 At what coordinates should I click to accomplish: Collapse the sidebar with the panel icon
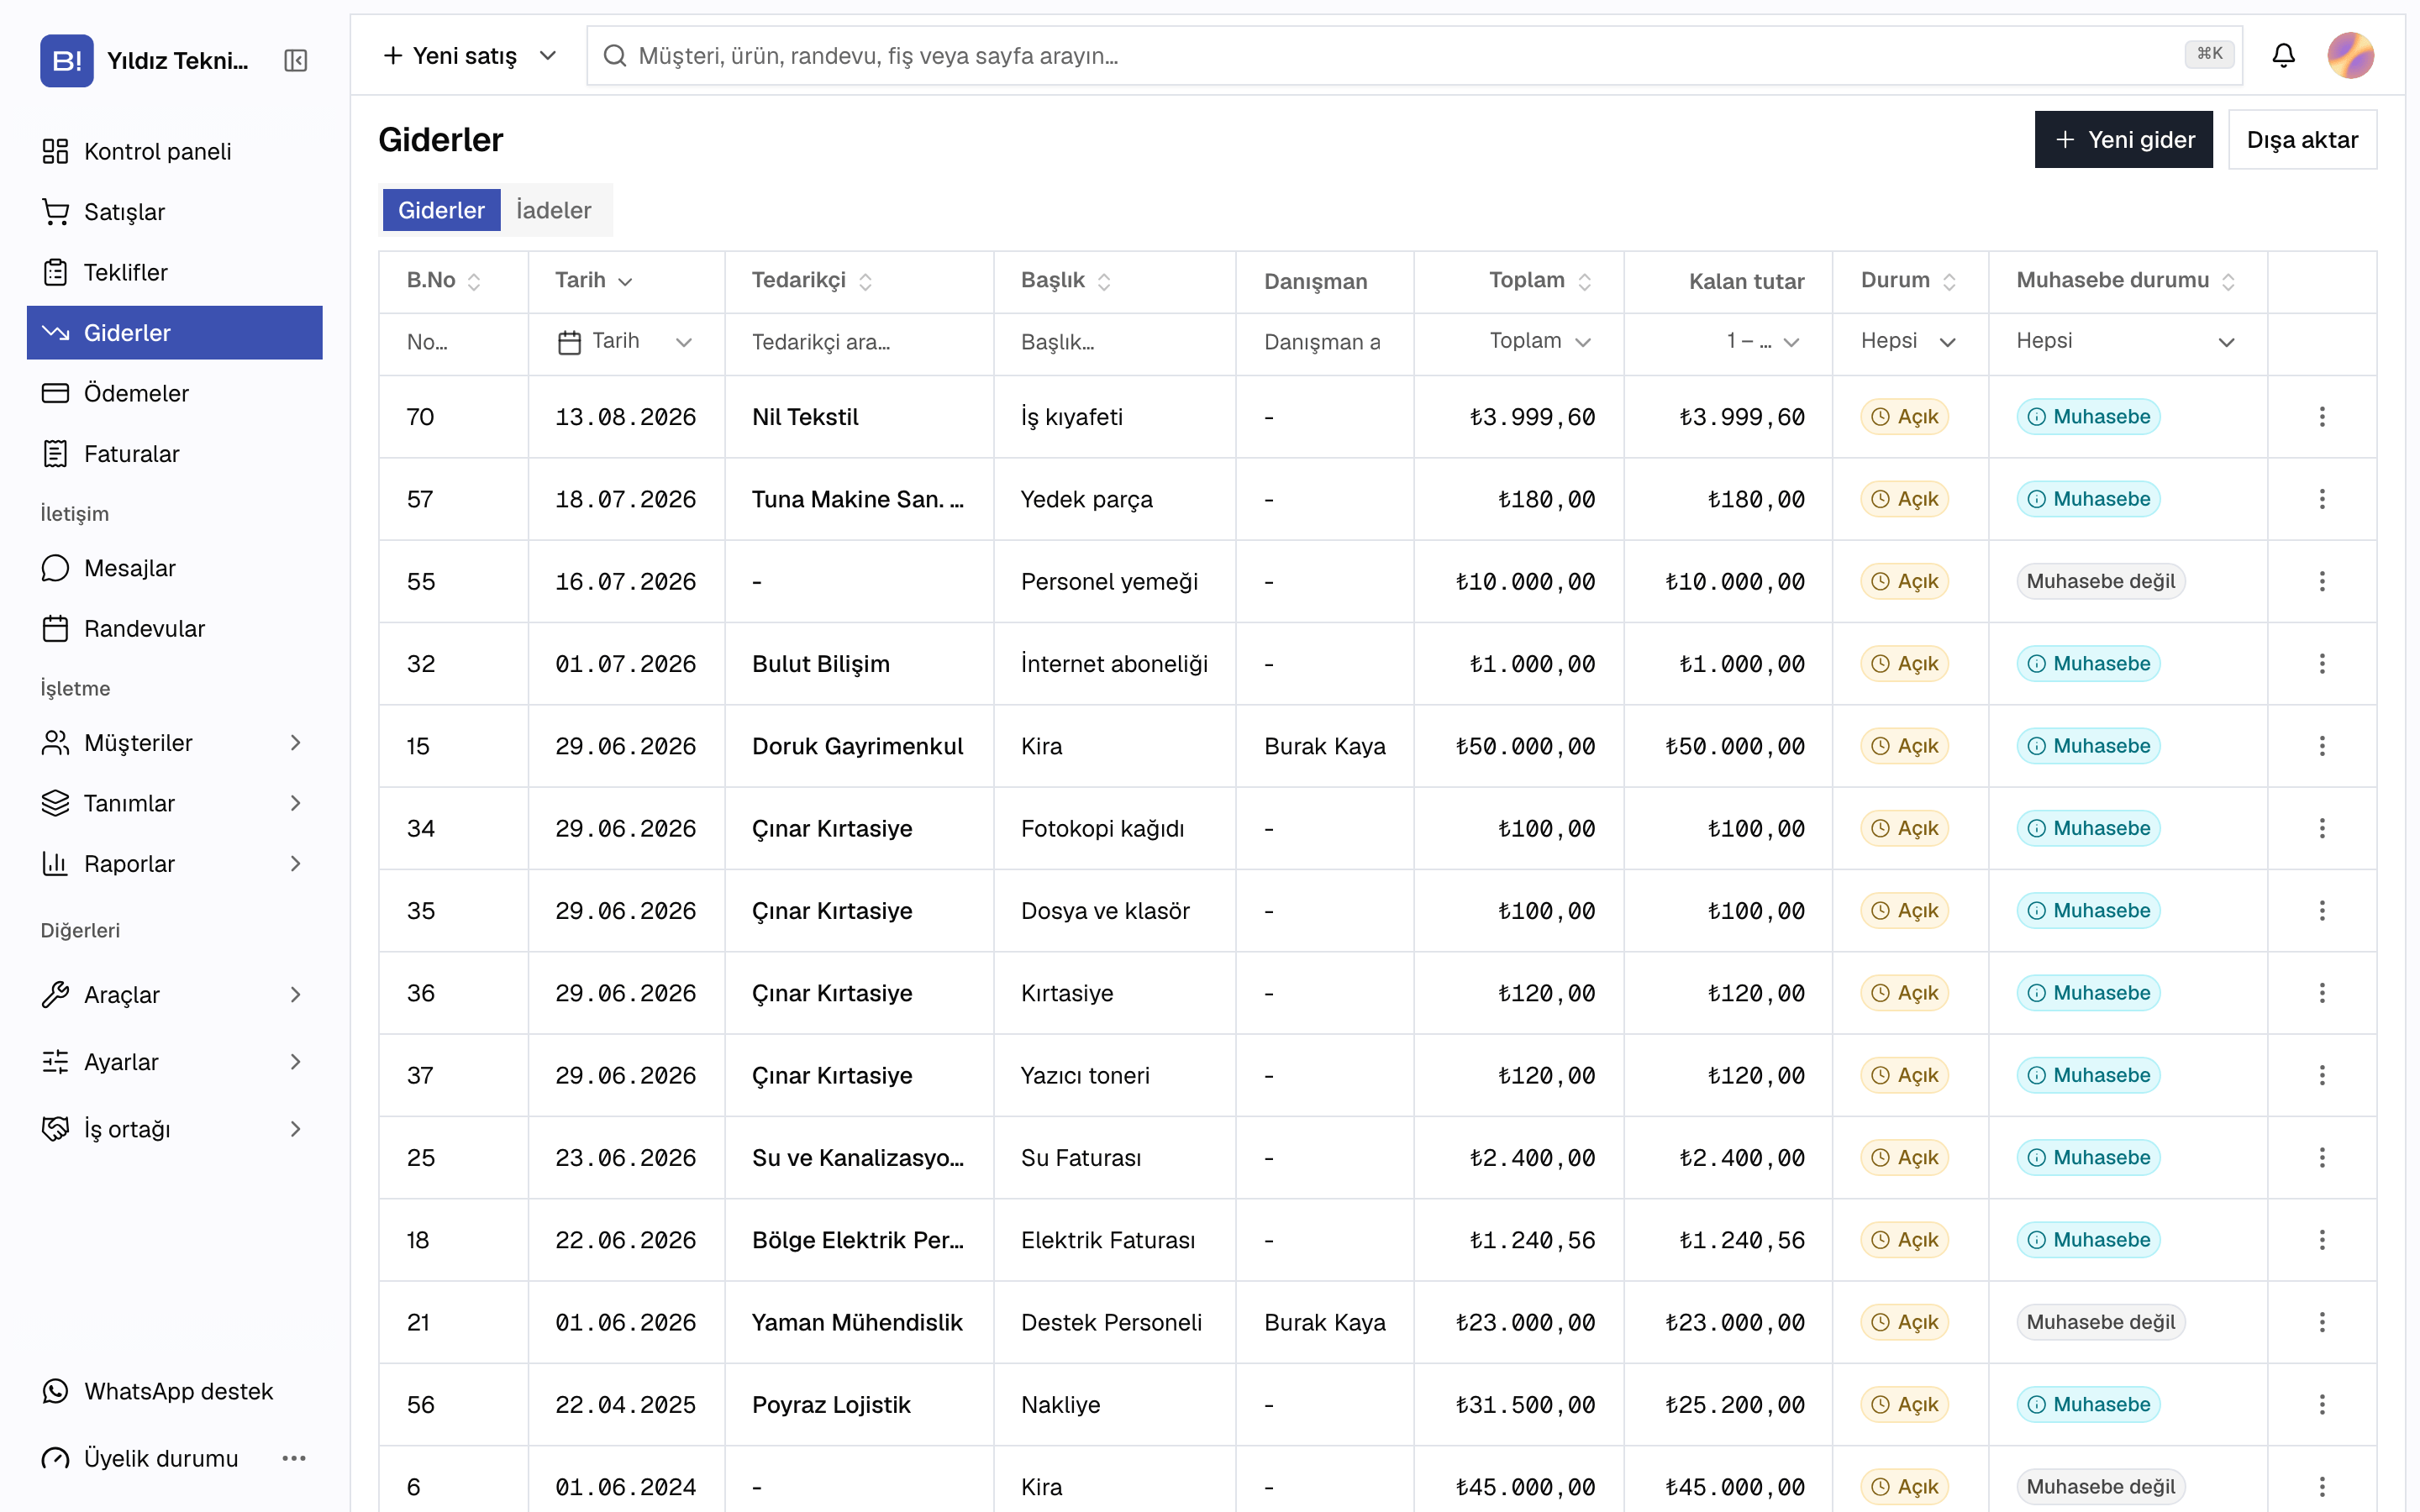[x=295, y=60]
